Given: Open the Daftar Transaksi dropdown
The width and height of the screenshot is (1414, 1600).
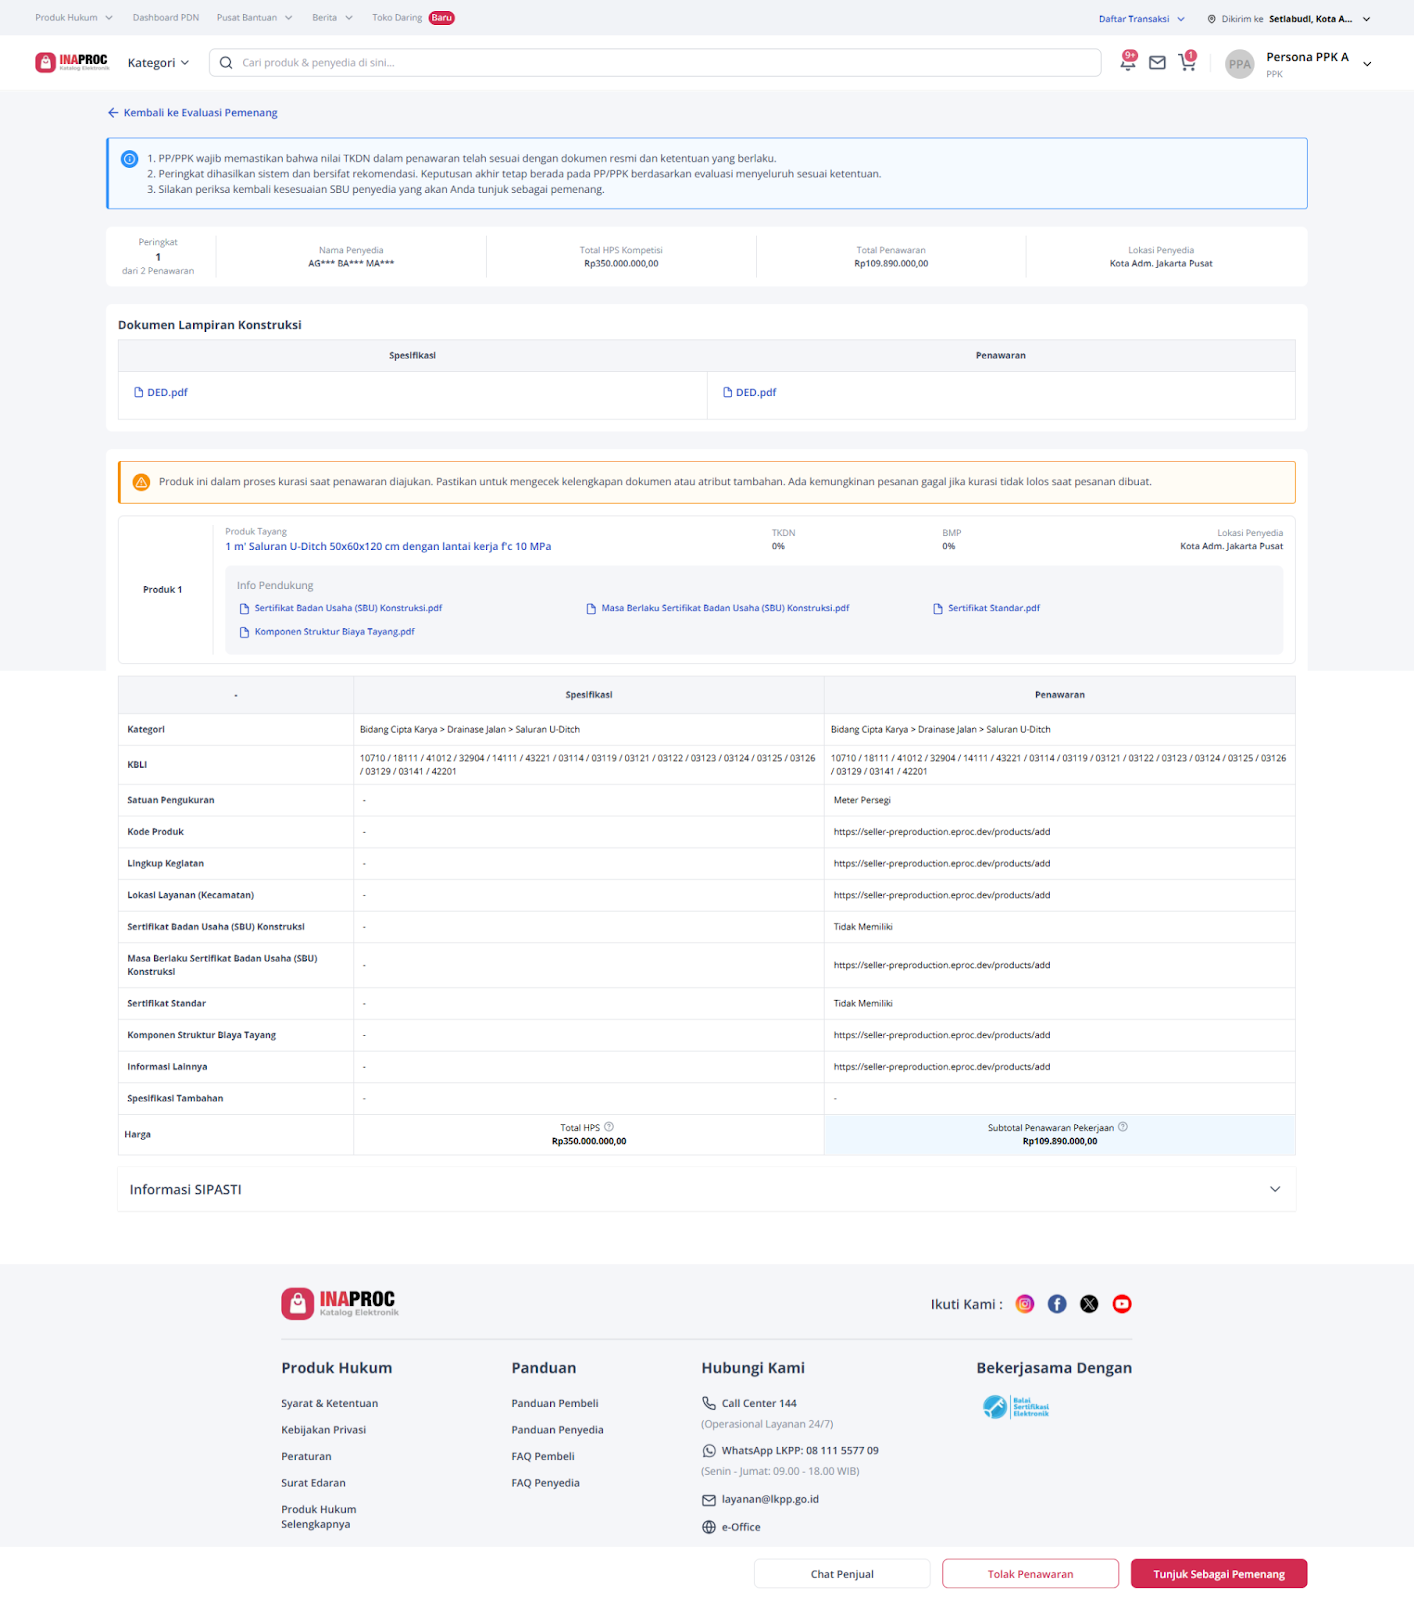Looking at the screenshot, I should [x=1142, y=19].
